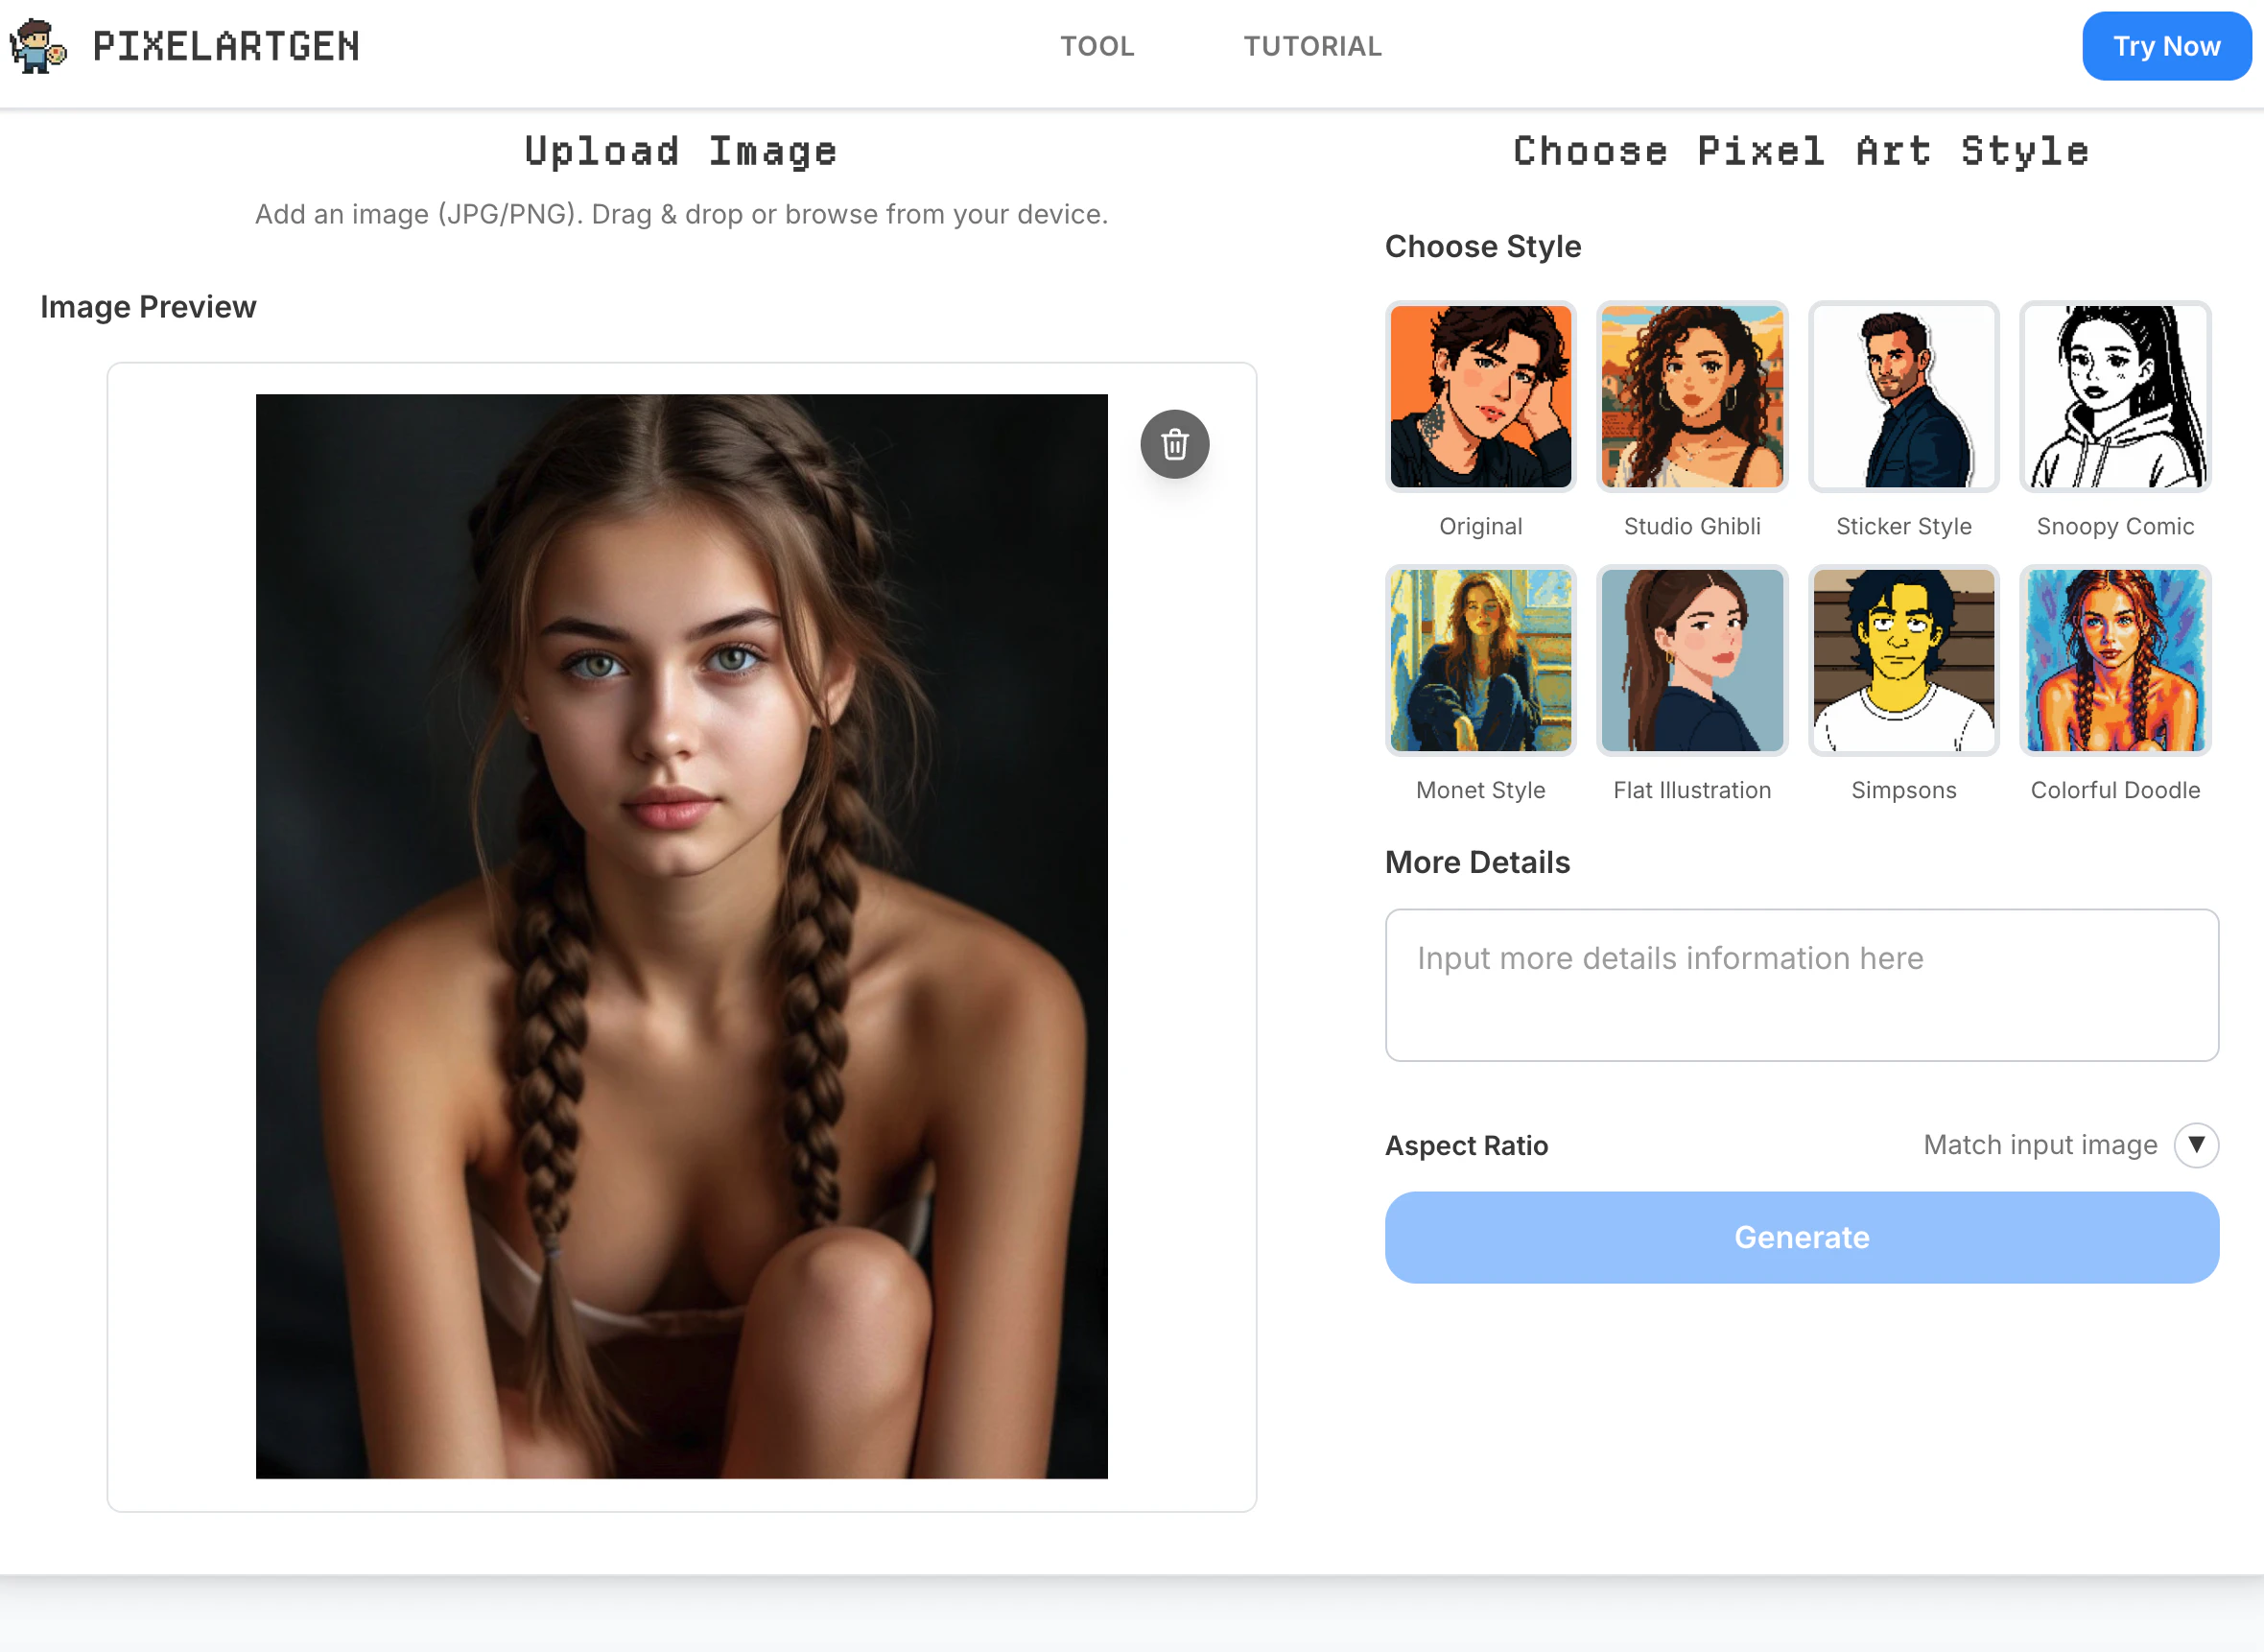This screenshot has width=2264, height=1652.
Task: Click the uploaded portrait image preview
Action: (x=681, y=936)
